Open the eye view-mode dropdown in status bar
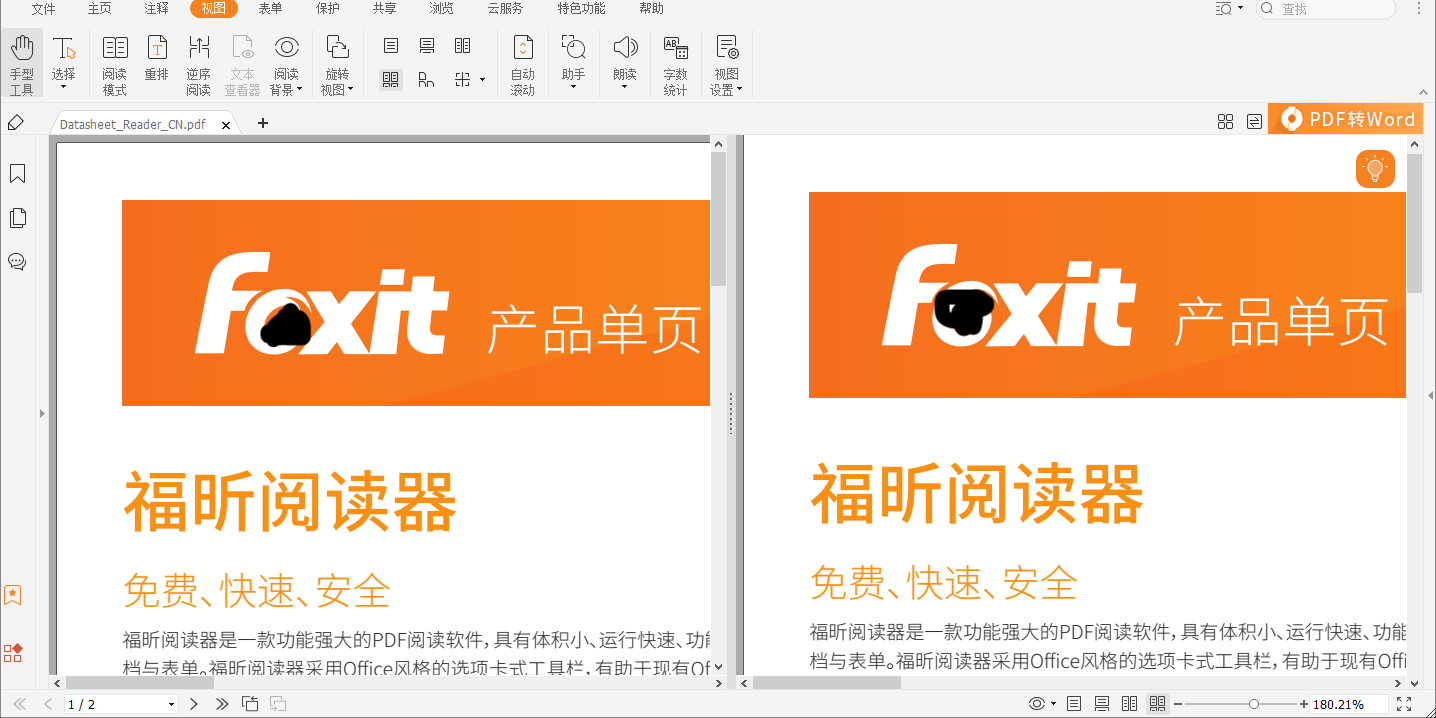1436x718 pixels. tap(1042, 704)
